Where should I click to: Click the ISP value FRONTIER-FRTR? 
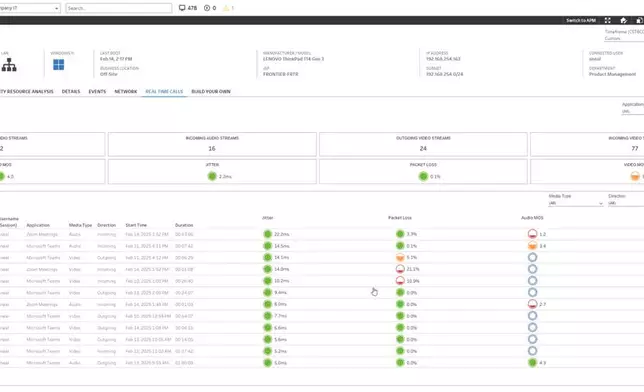click(x=281, y=74)
